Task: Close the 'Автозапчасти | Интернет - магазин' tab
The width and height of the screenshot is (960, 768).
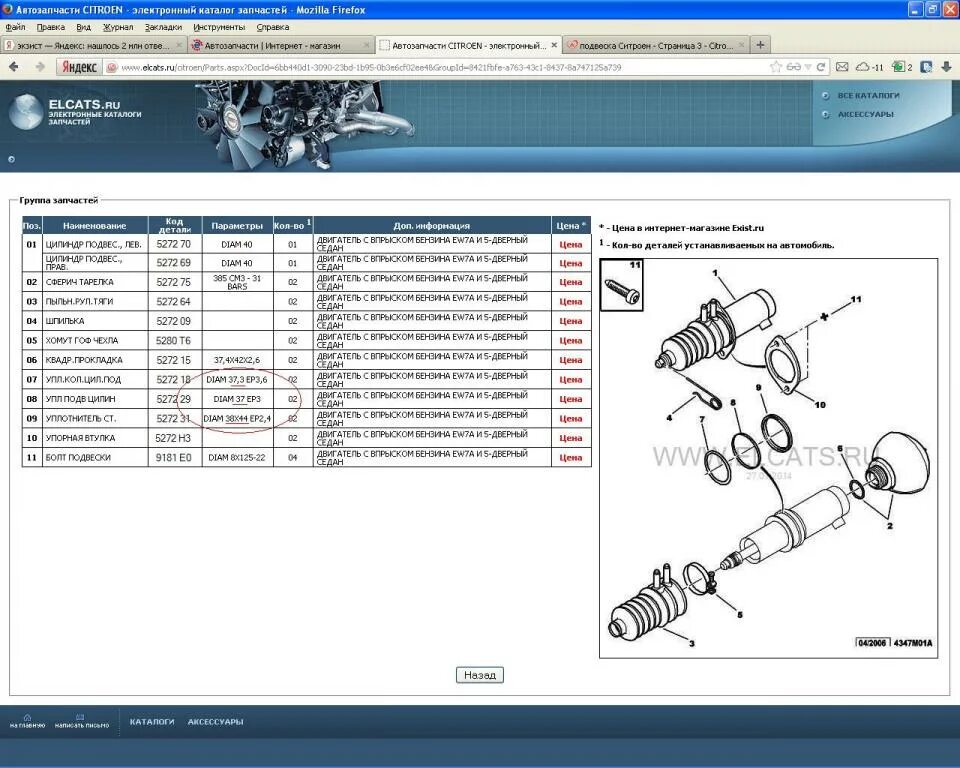Action: coord(366,45)
